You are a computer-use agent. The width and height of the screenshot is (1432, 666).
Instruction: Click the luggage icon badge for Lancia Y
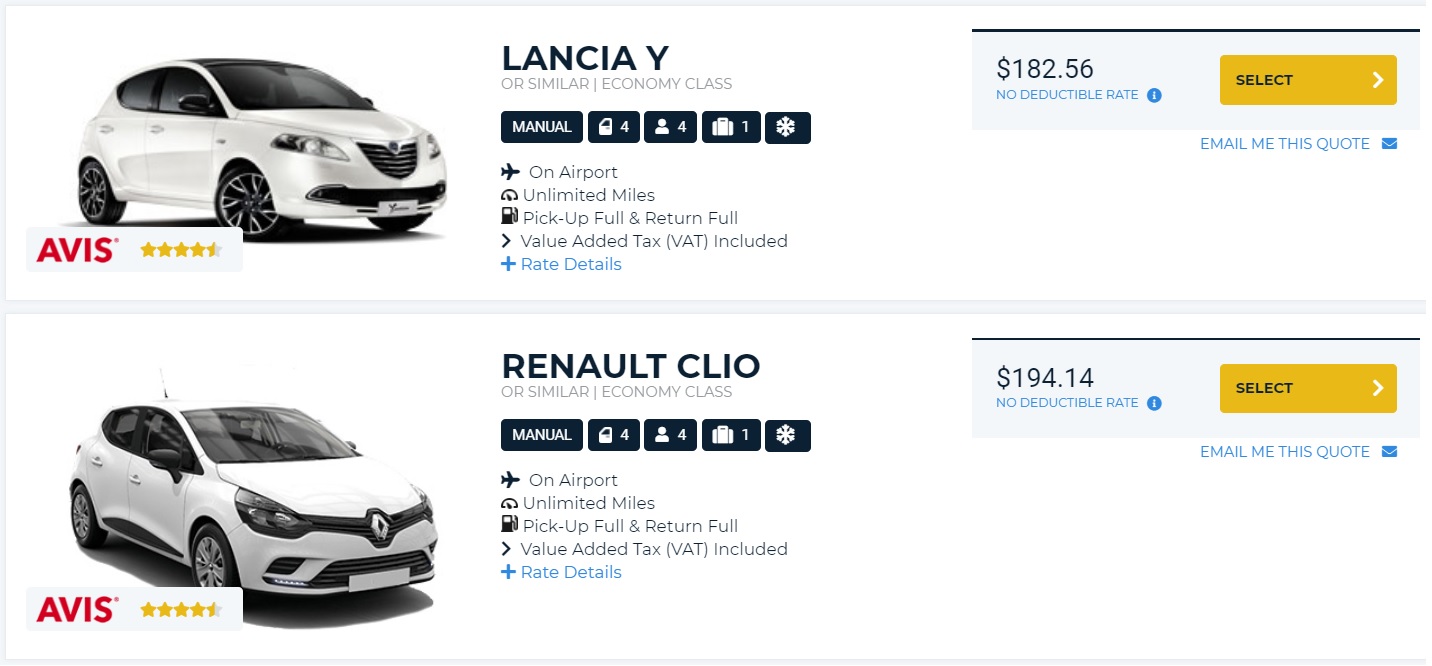[731, 128]
